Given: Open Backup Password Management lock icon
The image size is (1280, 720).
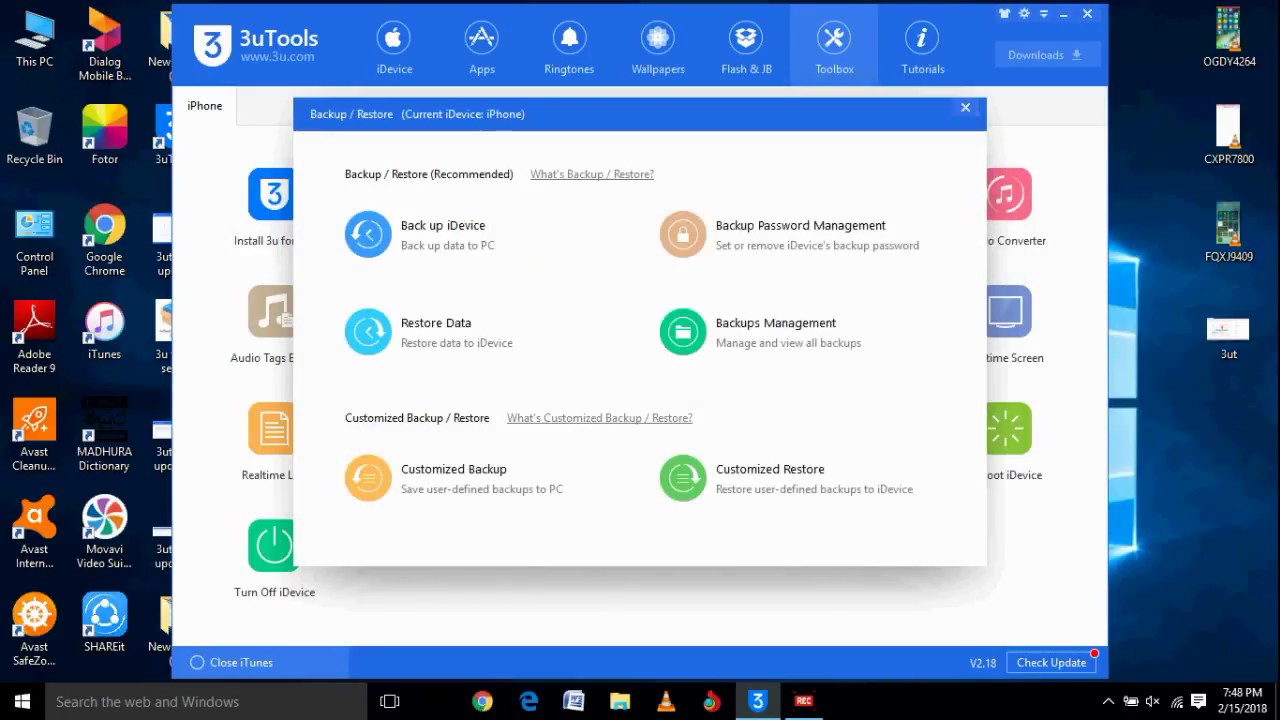Looking at the screenshot, I should 683,234.
